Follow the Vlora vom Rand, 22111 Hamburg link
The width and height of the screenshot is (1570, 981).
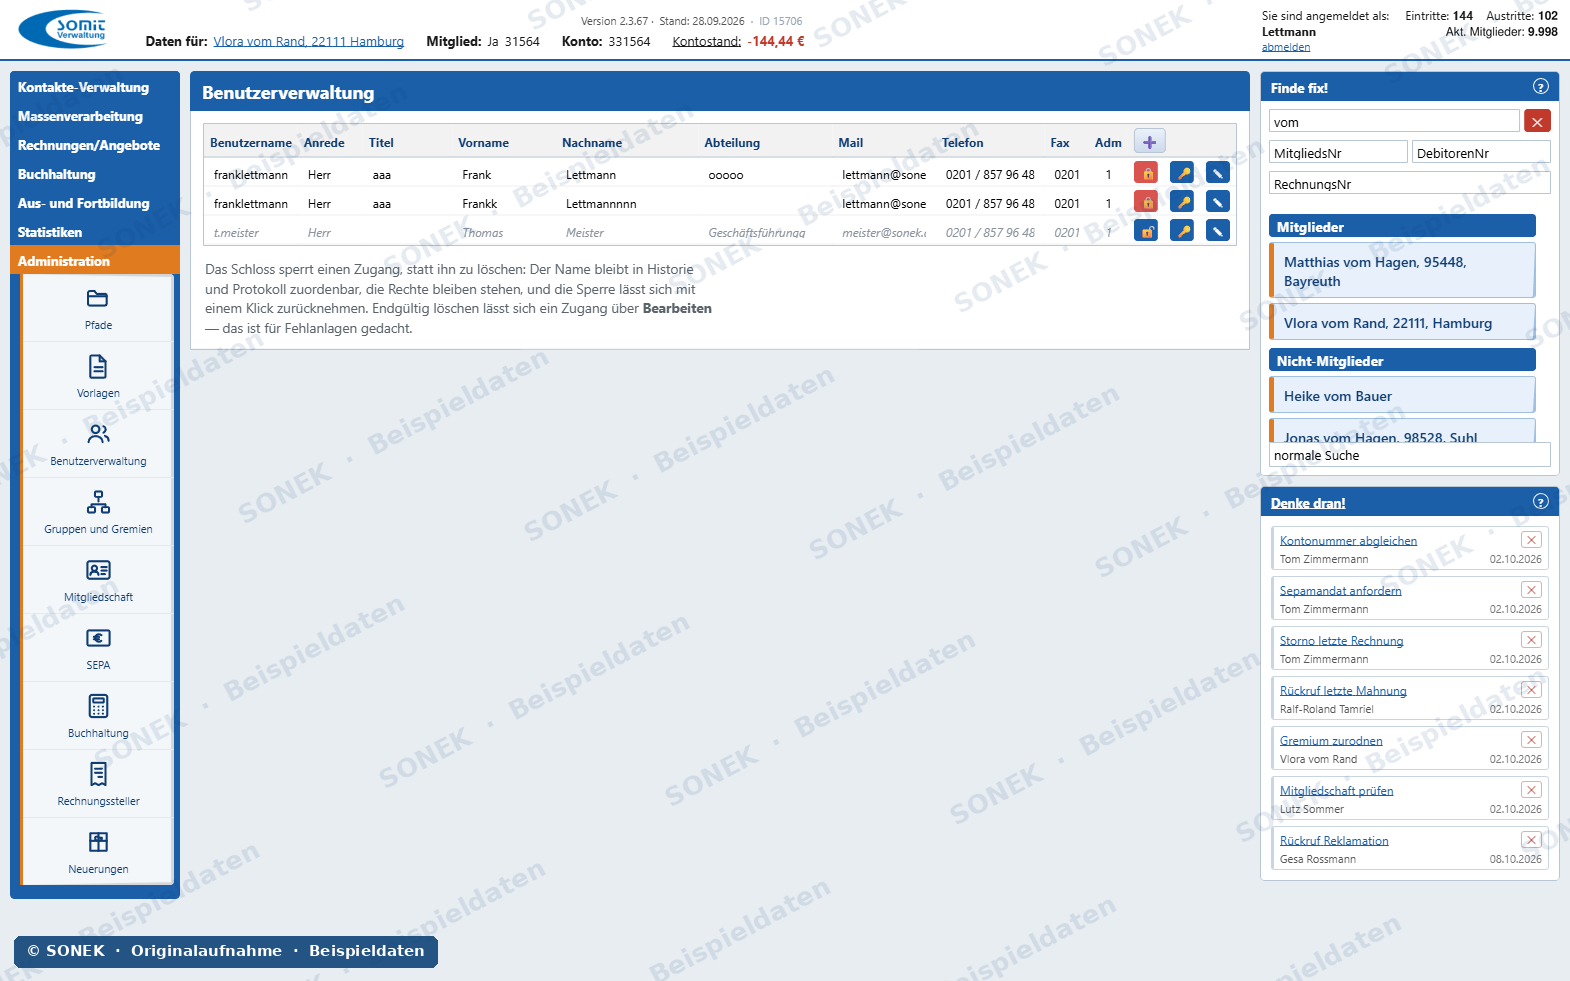tap(308, 42)
